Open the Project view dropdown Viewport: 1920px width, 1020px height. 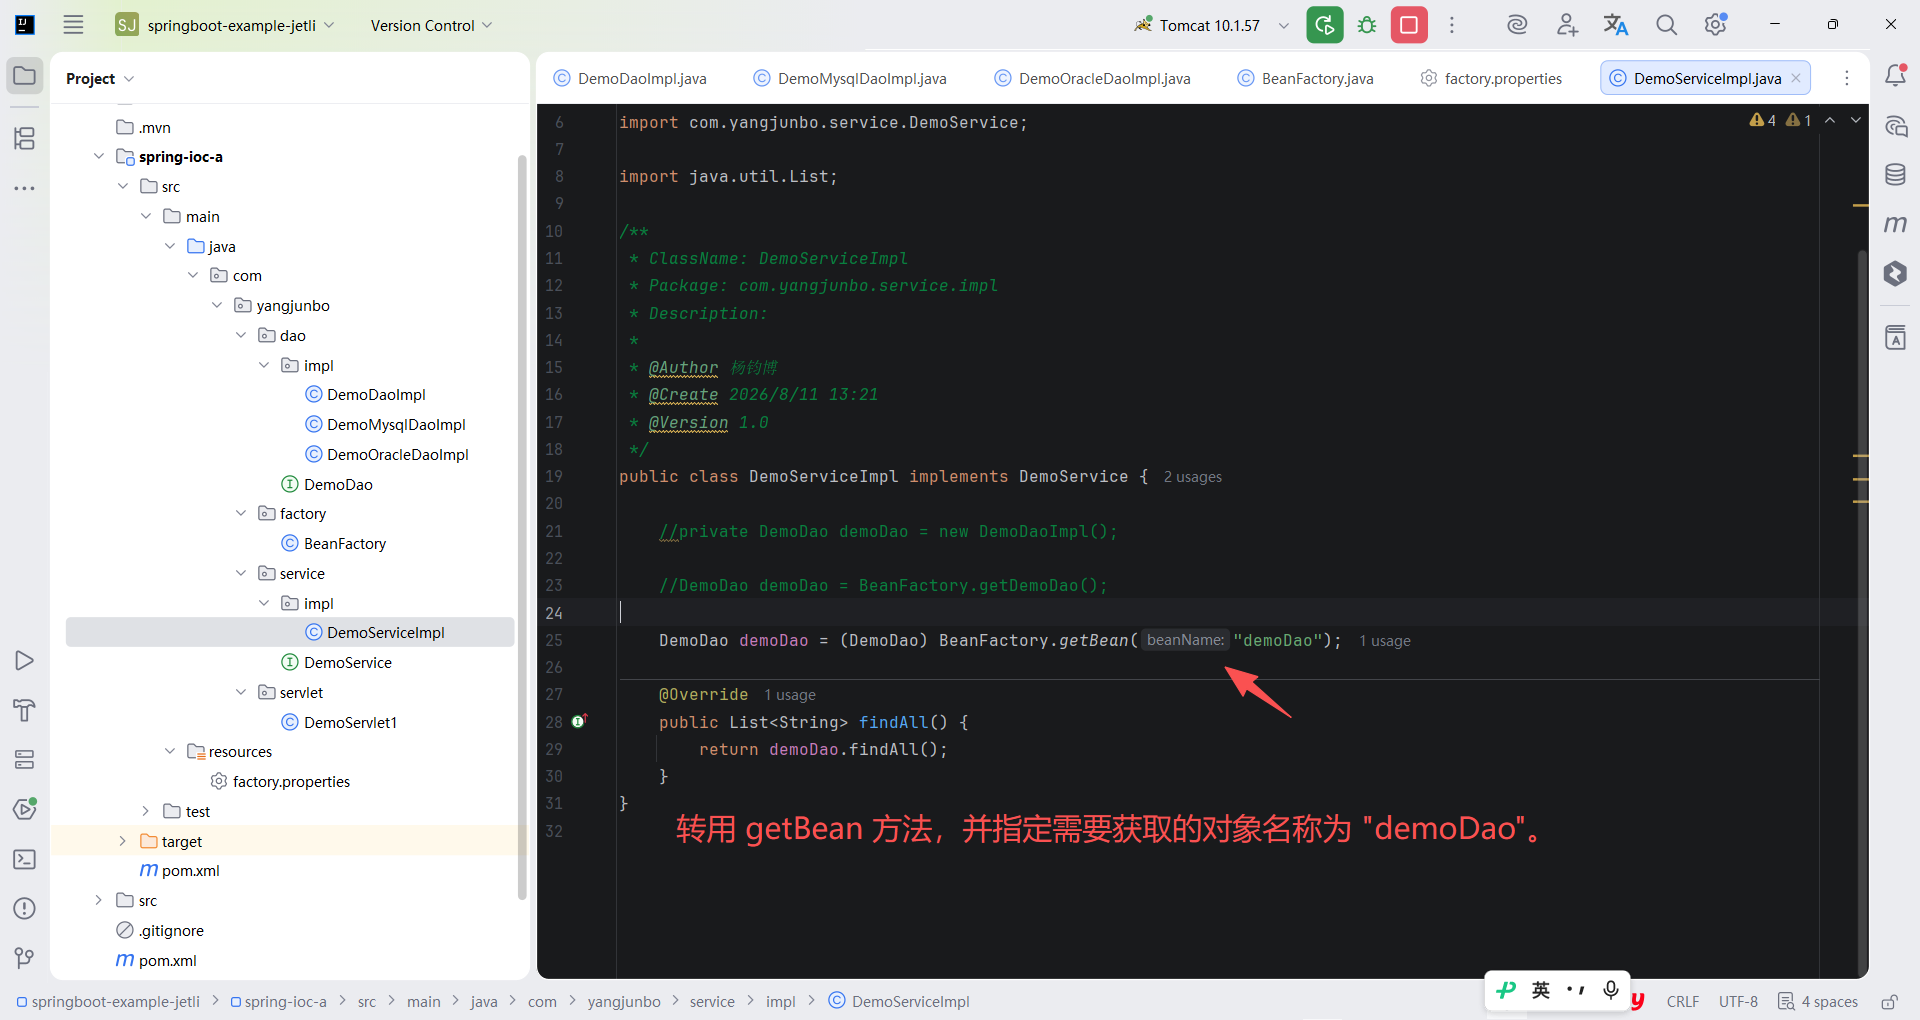tap(100, 78)
